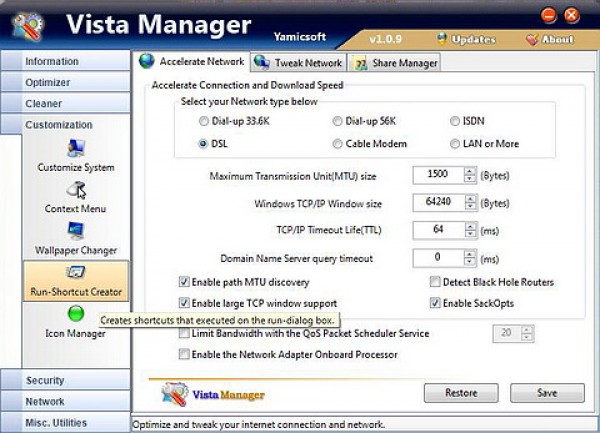Increase TCP/IP Window size stepper
This screenshot has width=600, height=433.
(x=470, y=199)
